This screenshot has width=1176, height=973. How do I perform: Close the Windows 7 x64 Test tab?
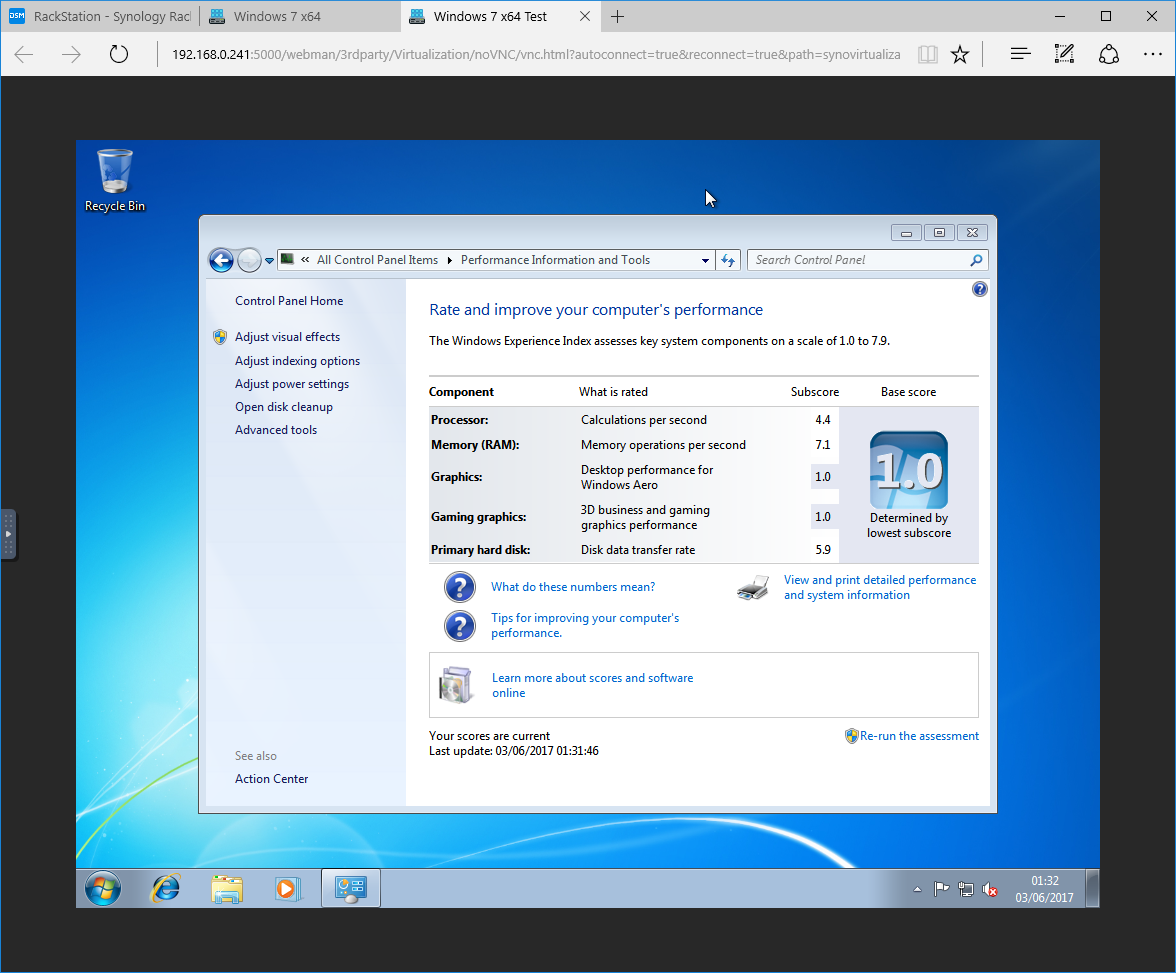click(585, 17)
